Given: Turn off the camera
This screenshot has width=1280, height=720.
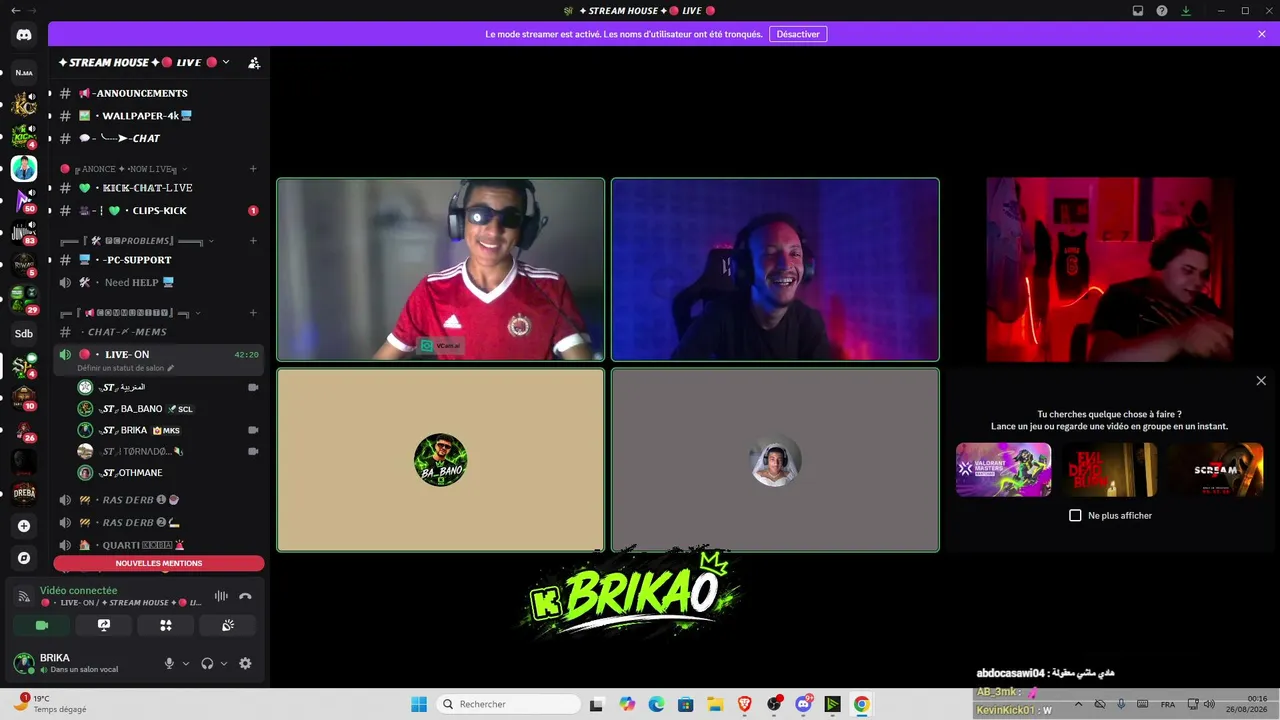Looking at the screenshot, I should pos(42,625).
